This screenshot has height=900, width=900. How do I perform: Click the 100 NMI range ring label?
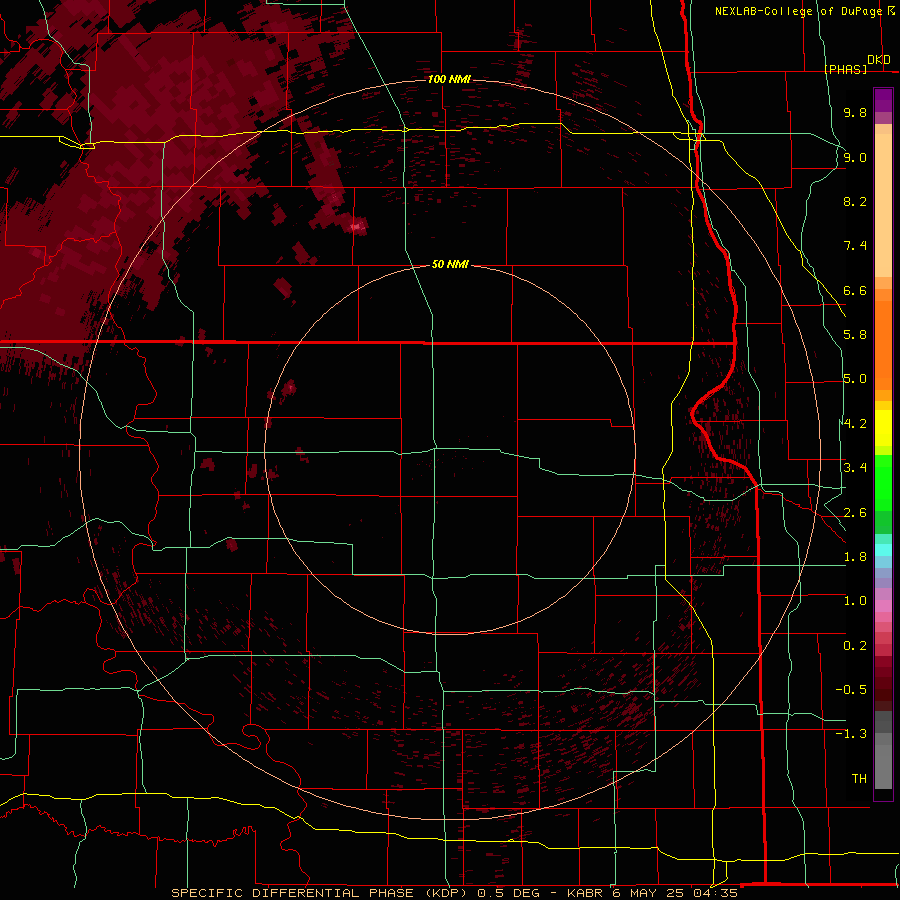click(449, 79)
